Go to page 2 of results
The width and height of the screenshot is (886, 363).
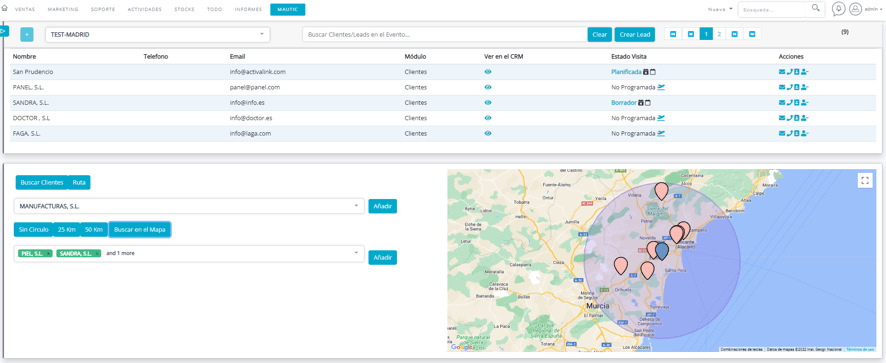719,34
